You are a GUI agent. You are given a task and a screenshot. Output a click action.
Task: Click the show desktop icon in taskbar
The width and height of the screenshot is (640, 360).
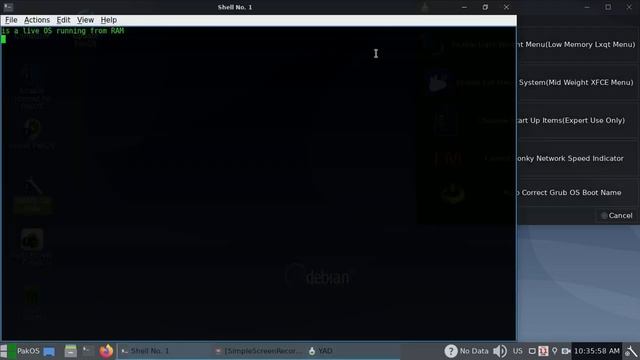(49, 351)
